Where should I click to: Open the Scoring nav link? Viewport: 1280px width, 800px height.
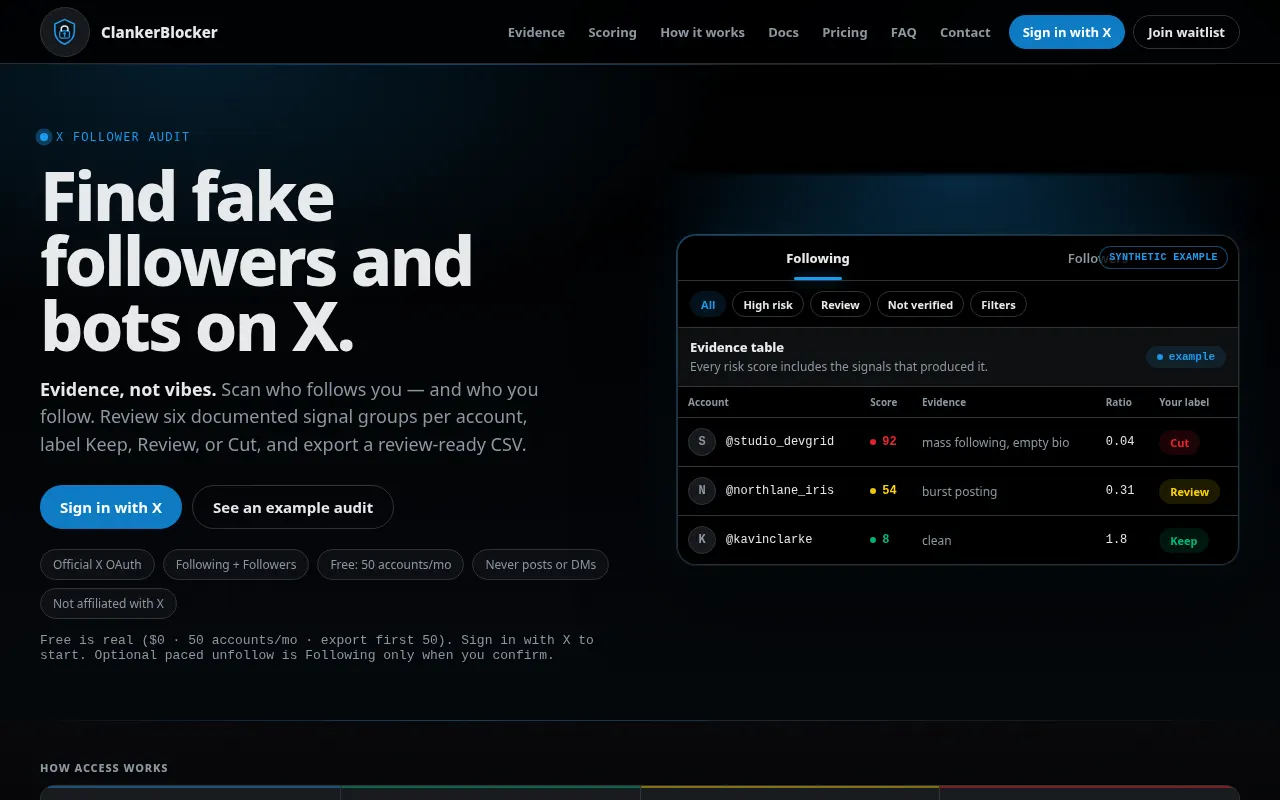[612, 32]
